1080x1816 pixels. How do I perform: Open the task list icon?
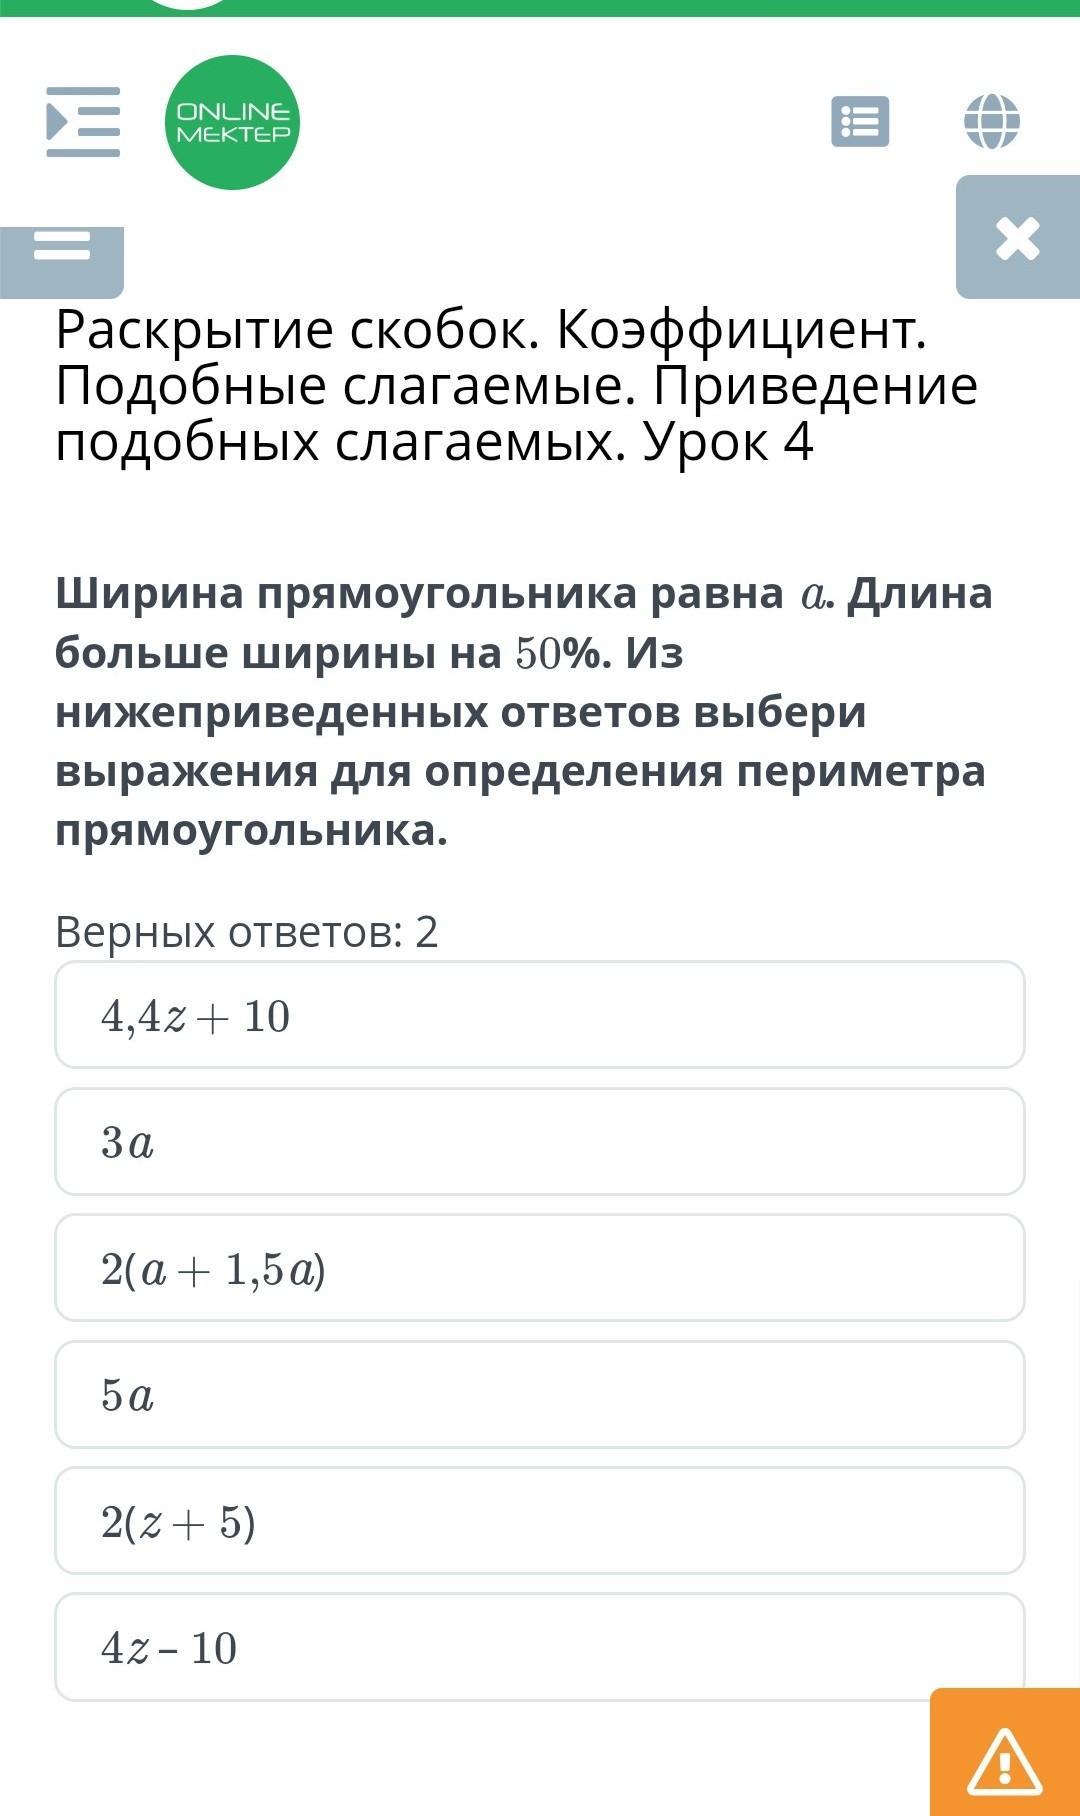860,122
